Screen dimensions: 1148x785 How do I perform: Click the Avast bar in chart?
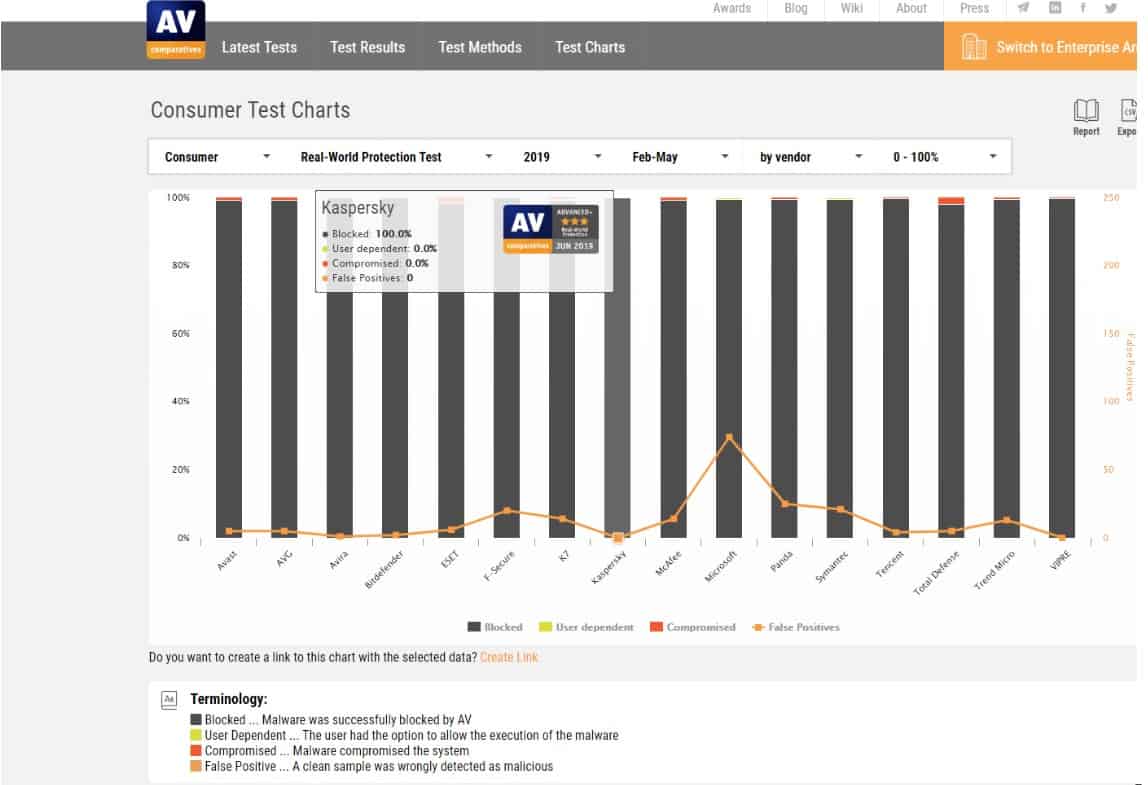229,368
